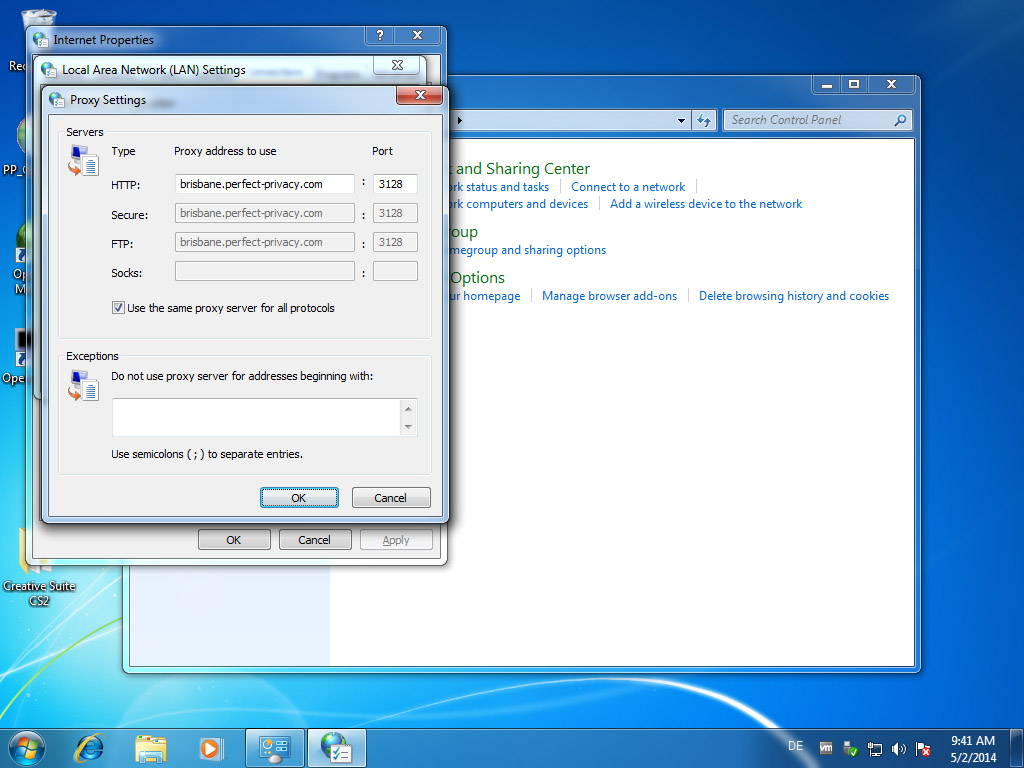
Task: Open the network tray icon
Action: [875, 748]
